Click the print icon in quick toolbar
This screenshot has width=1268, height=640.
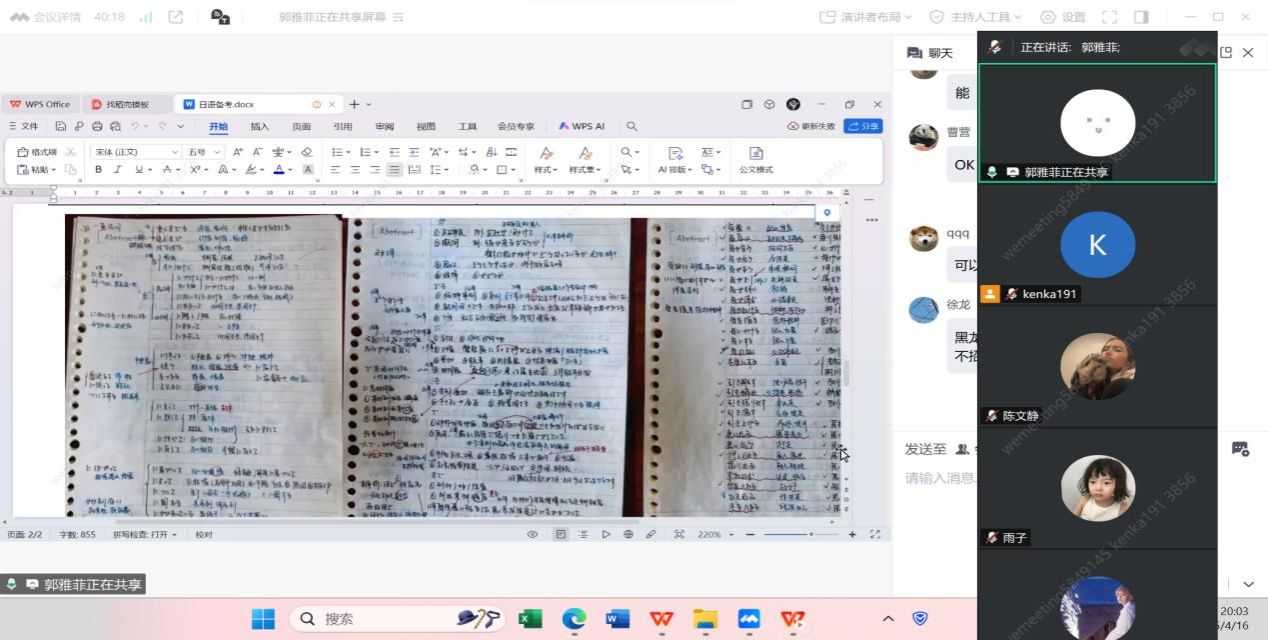click(x=97, y=127)
